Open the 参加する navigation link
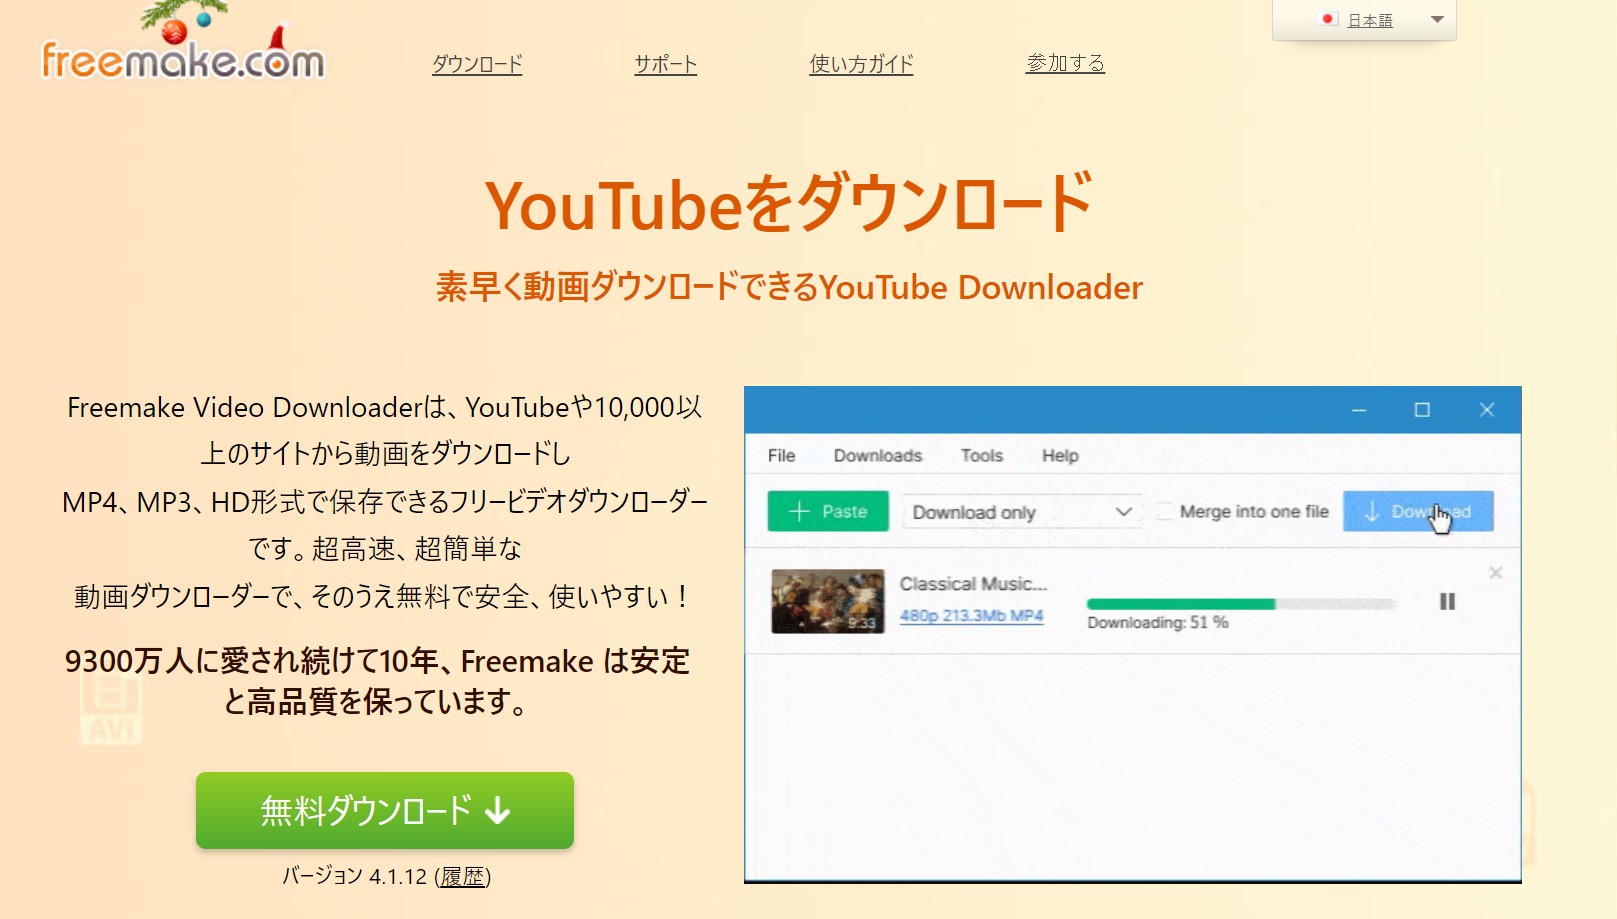1617x919 pixels. [x=1065, y=63]
